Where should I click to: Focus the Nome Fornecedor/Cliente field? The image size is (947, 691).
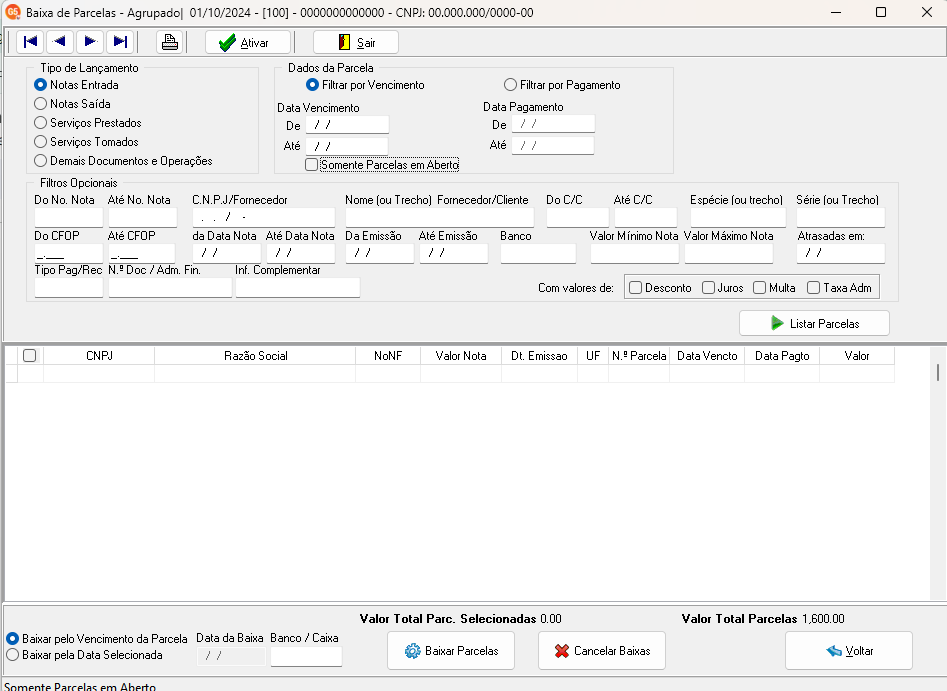click(440, 217)
